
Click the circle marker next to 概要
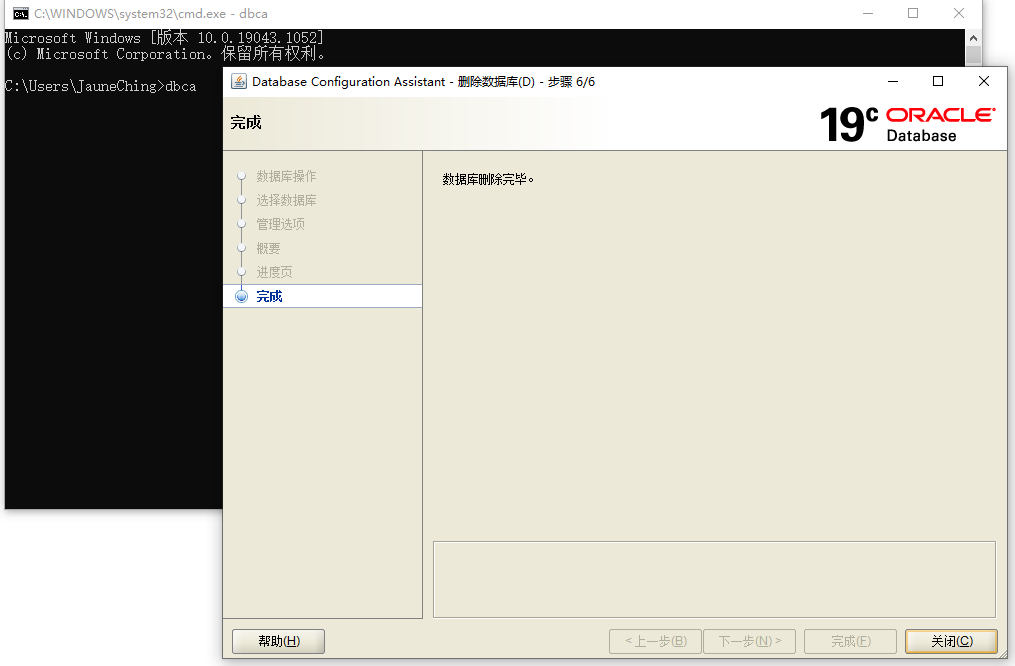click(x=241, y=247)
